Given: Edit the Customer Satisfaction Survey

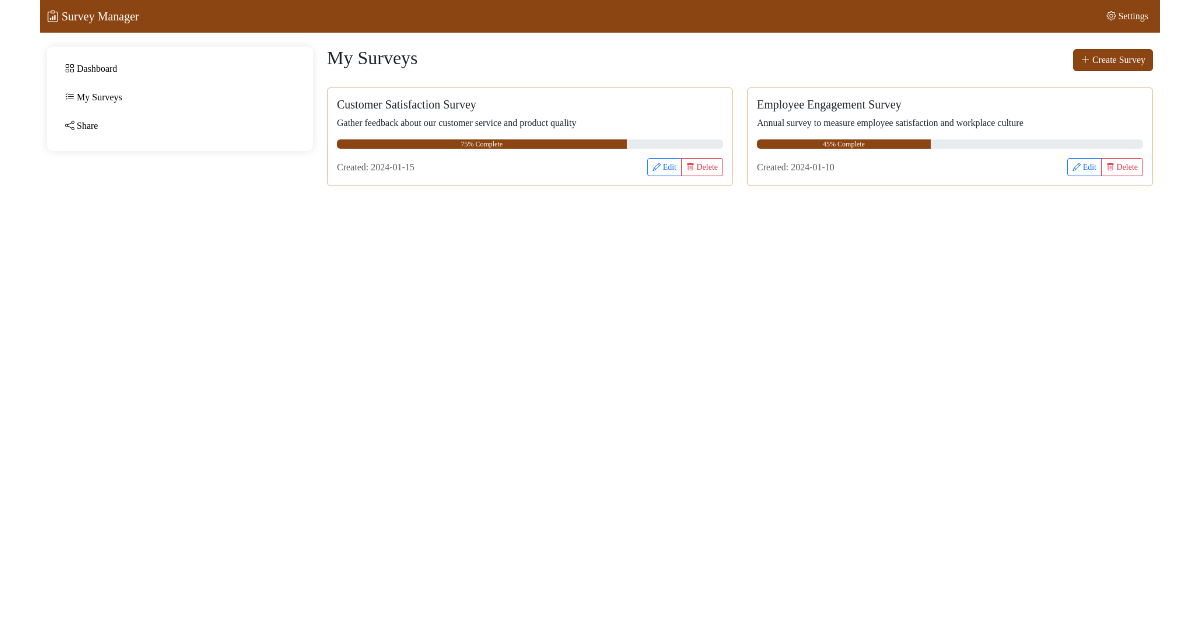Looking at the screenshot, I should coord(664,167).
